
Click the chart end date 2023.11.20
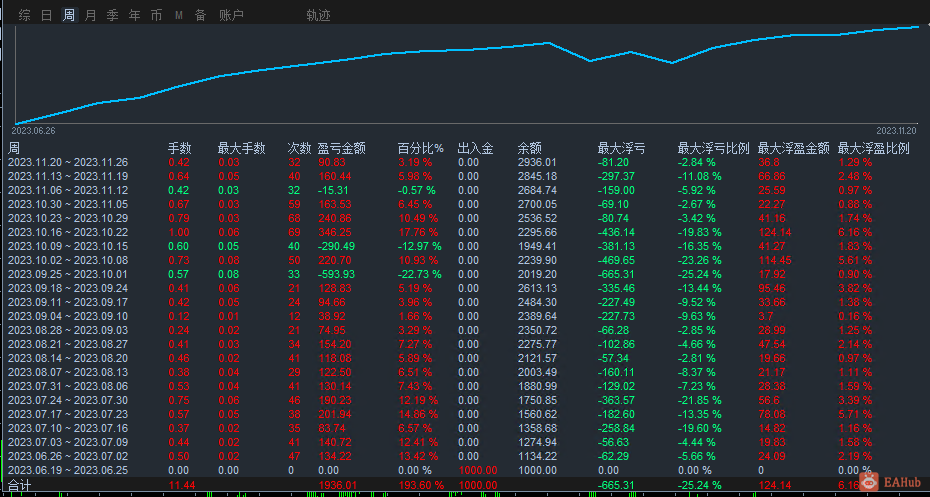896,131
